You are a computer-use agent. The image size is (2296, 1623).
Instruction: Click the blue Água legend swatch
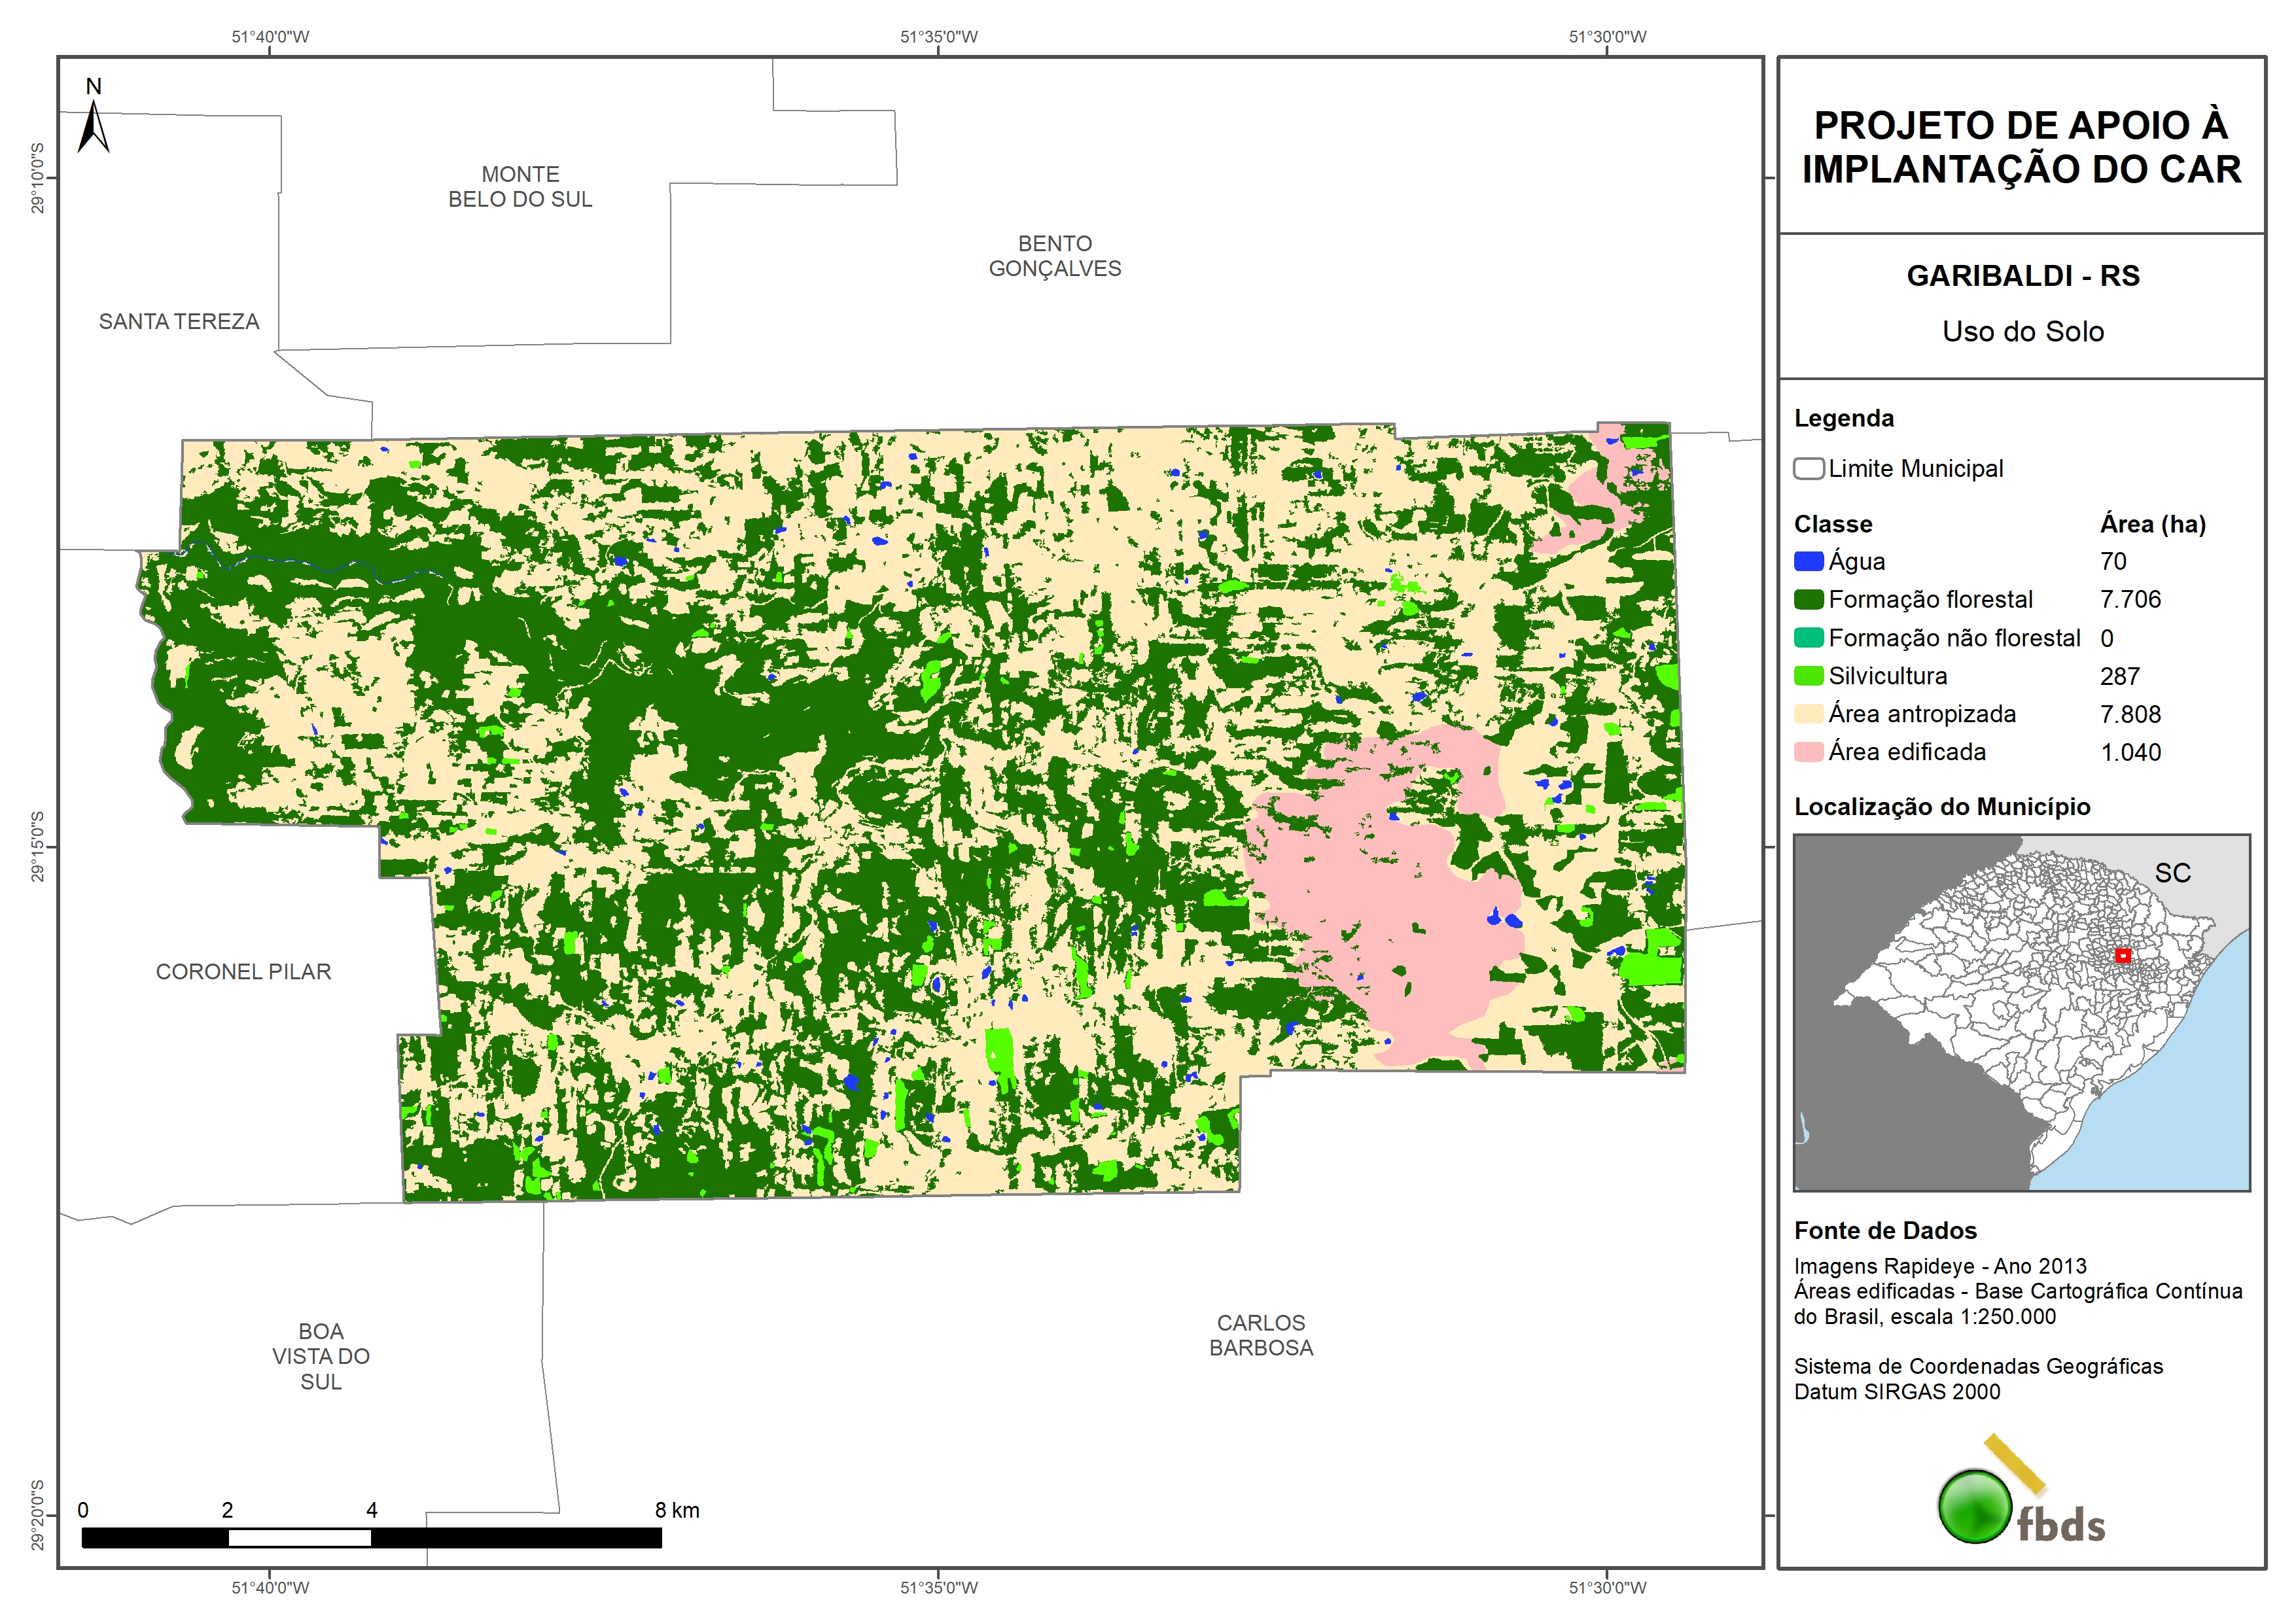pyautogui.click(x=1808, y=561)
